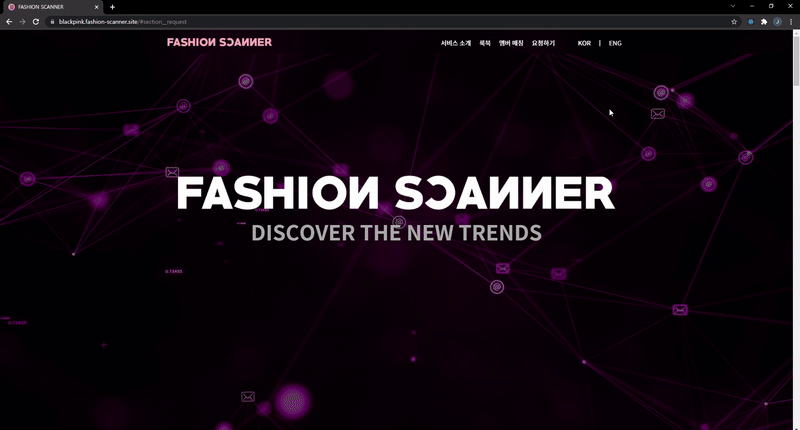800x430 pixels.
Task: Click the pink FASHION SCANNER header logo
Action: click(219, 42)
